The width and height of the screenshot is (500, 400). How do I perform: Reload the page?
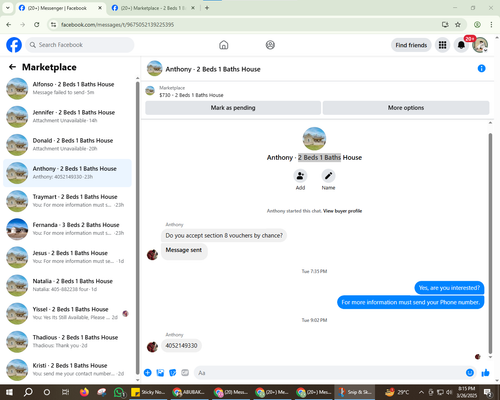[37, 25]
